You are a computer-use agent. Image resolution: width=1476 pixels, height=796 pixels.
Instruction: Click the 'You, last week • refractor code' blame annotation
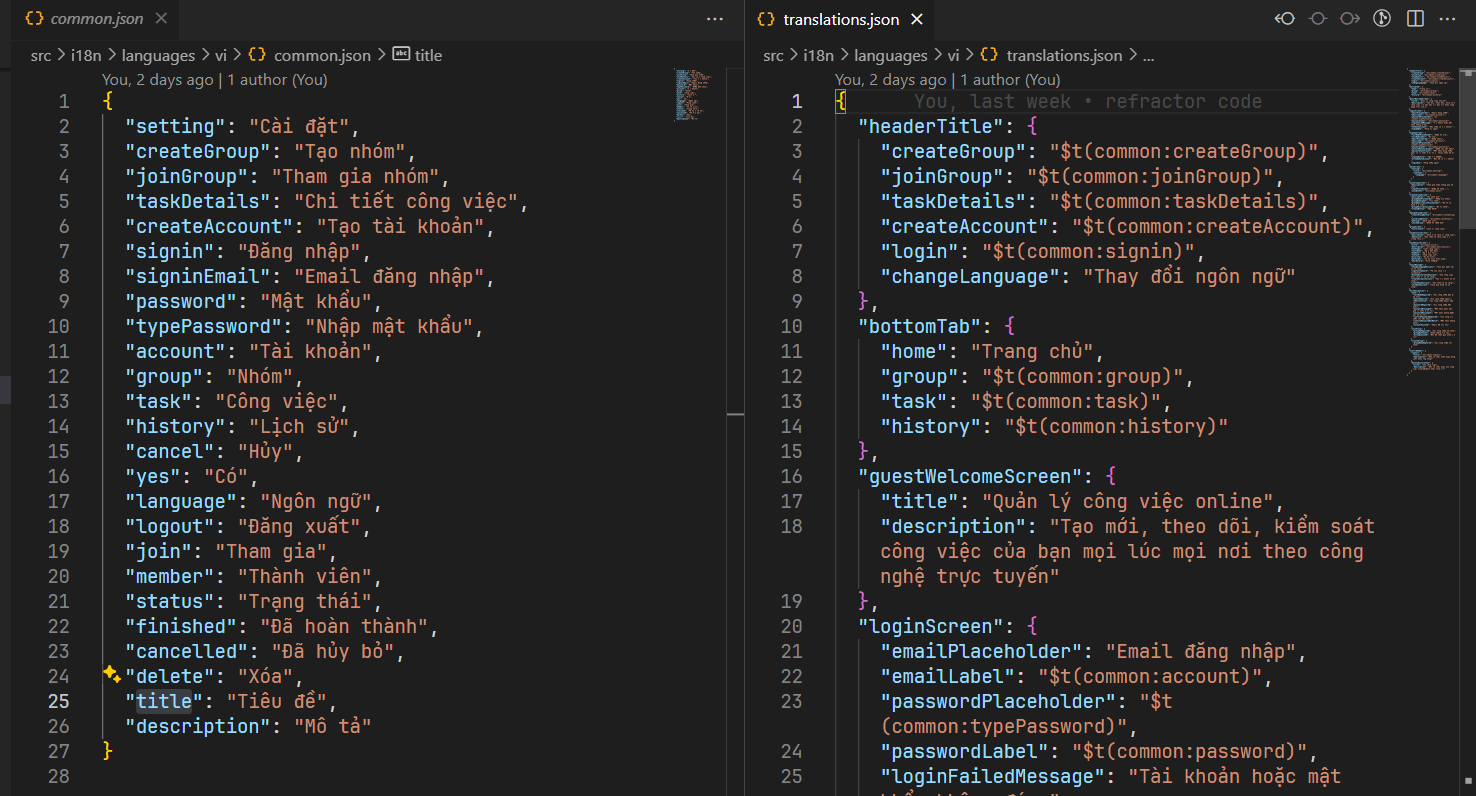[1088, 101]
